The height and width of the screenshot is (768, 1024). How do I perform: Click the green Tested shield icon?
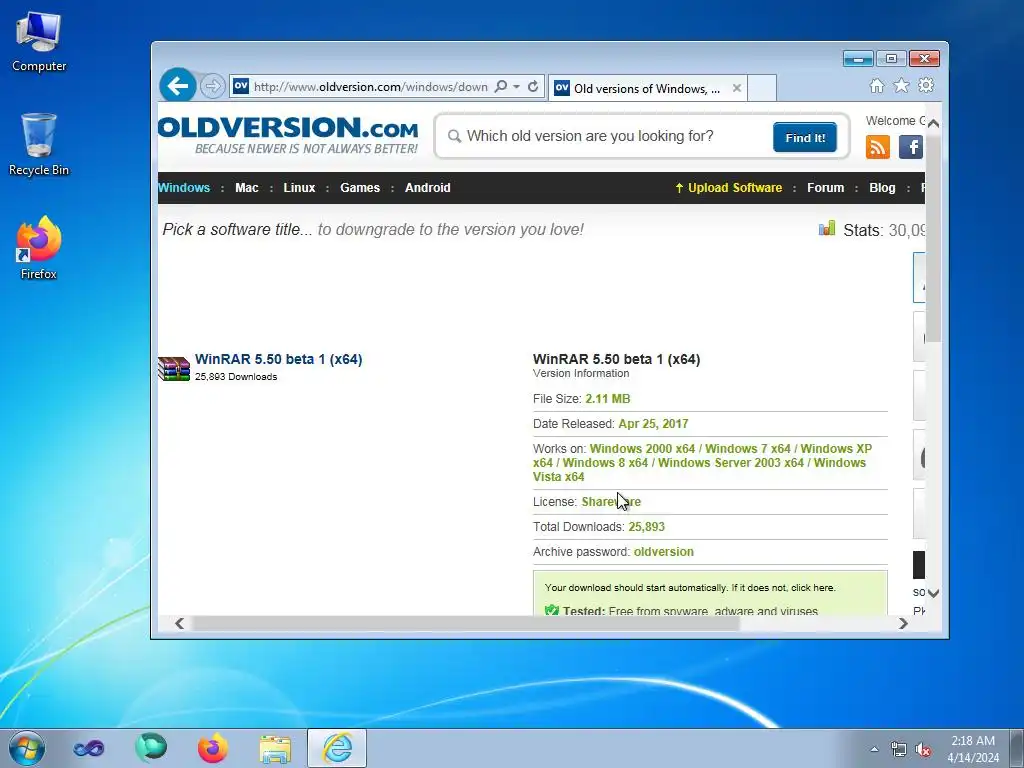click(552, 611)
